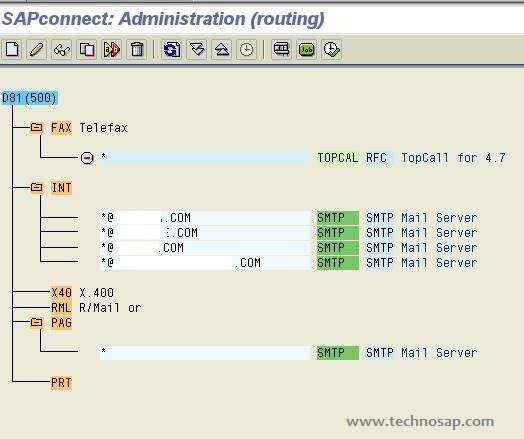Select the PRT tree entry
Viewport: 524px width, 439px height.
coord(61,383)
